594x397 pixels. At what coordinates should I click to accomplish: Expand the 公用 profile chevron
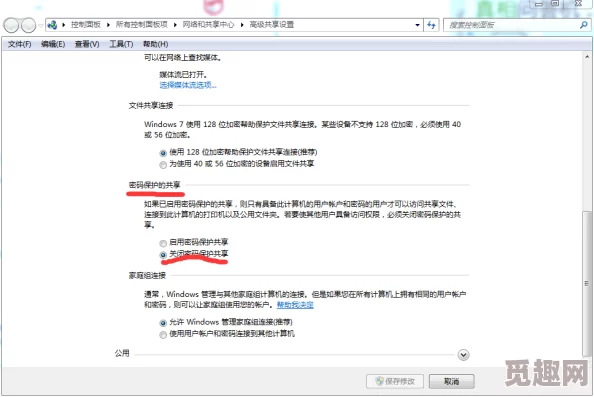pyautogui.click(x=463, y=355)
